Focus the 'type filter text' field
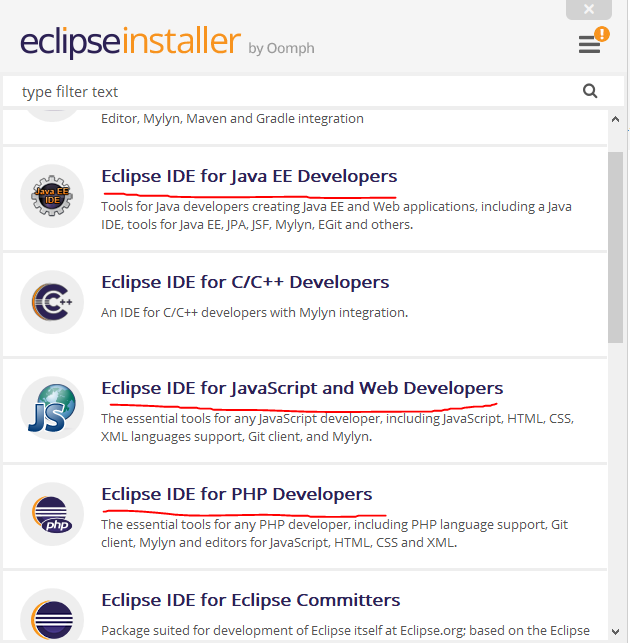Screen dimensions: 630x643 pos(313,91)
